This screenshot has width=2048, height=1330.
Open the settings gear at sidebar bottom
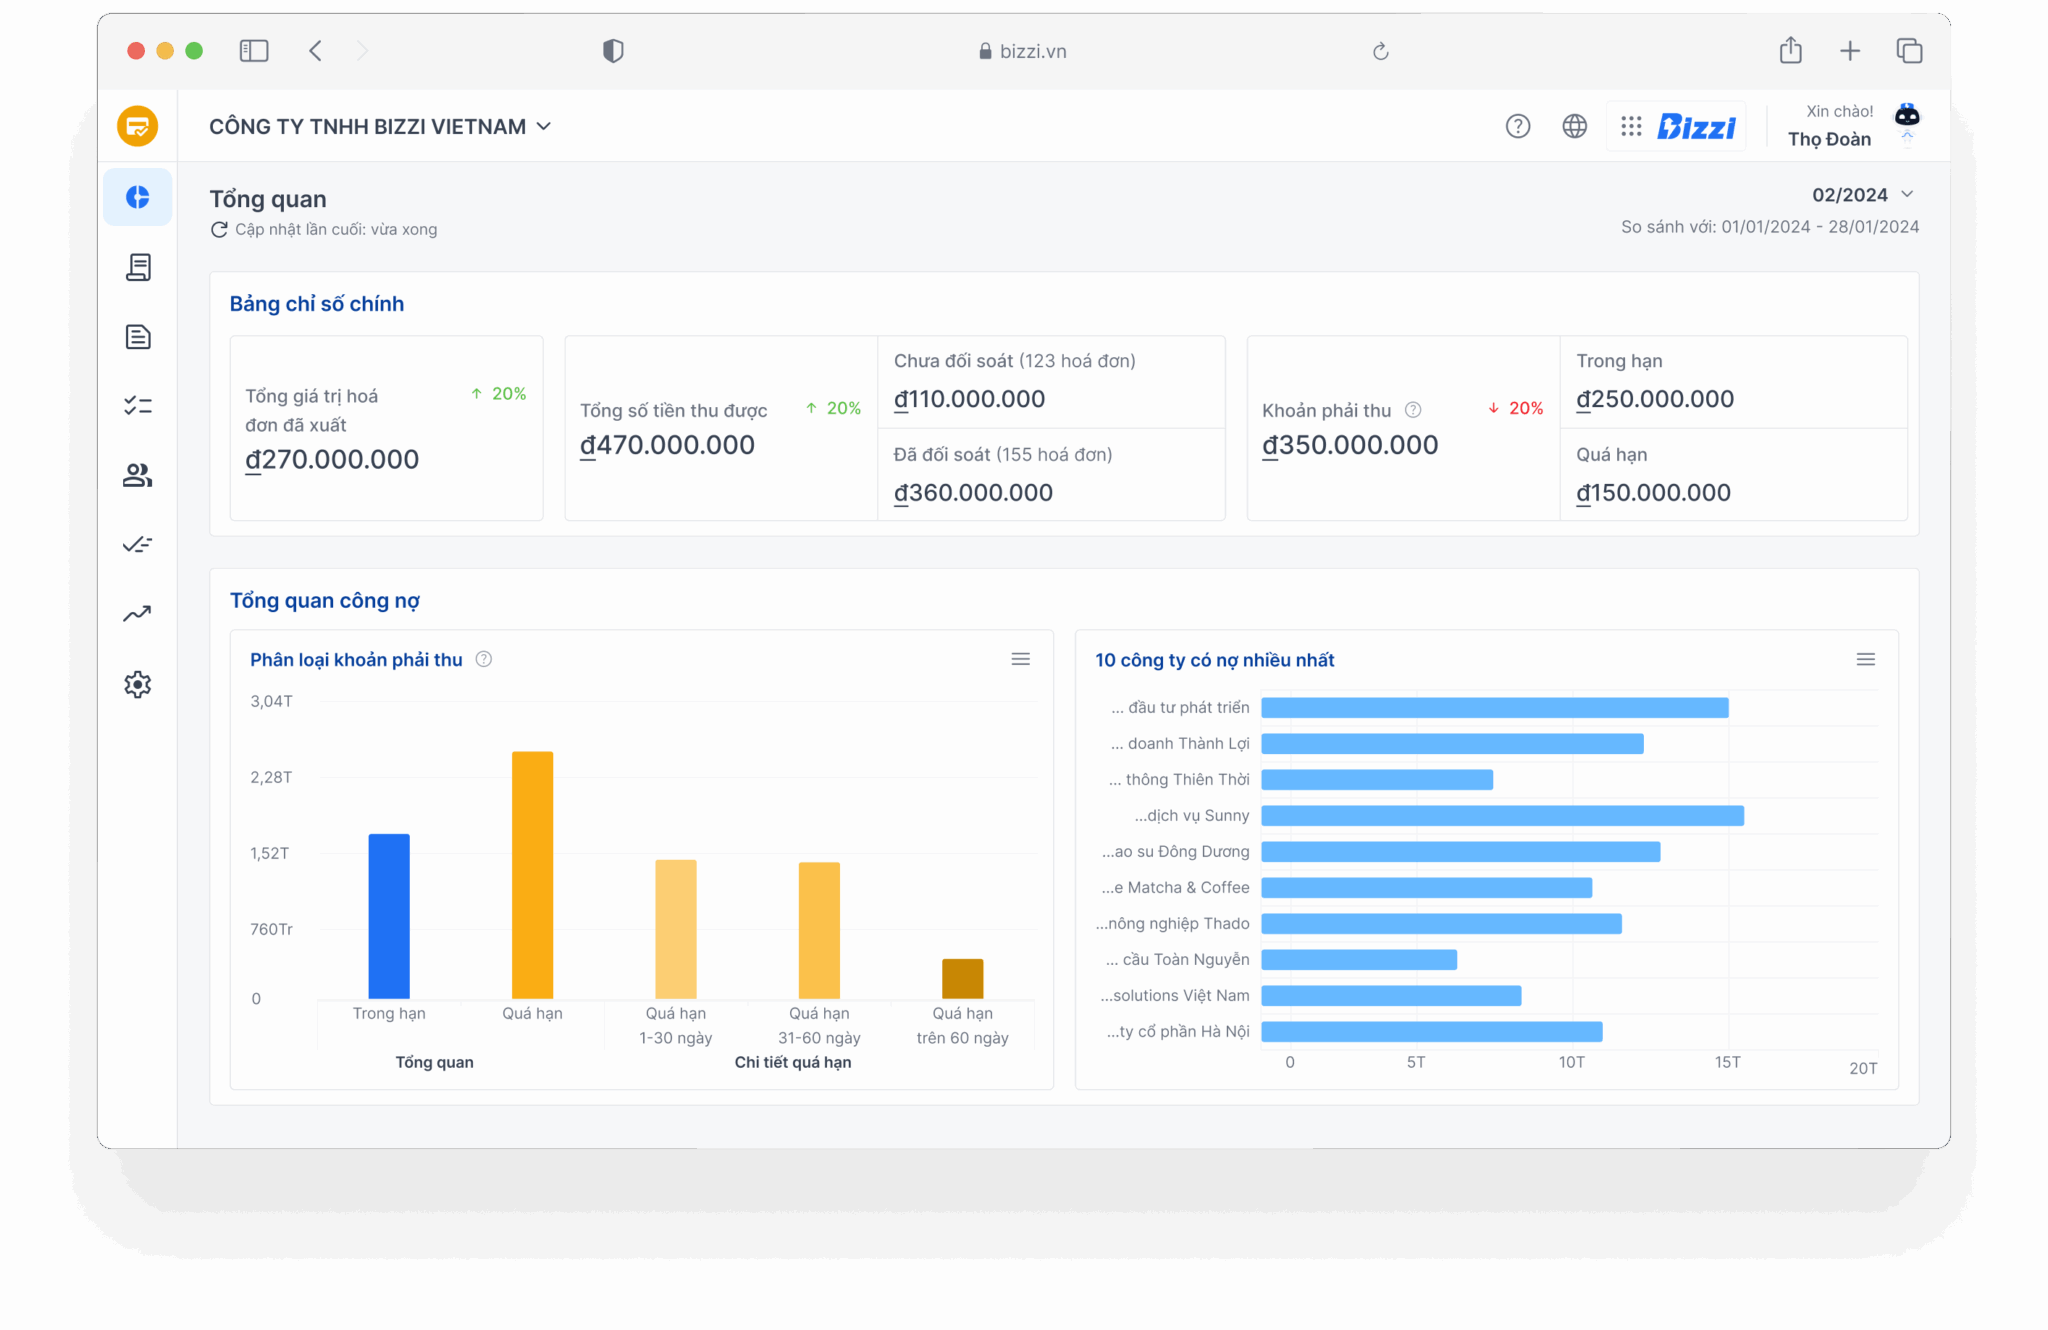(x=138, y=684)
